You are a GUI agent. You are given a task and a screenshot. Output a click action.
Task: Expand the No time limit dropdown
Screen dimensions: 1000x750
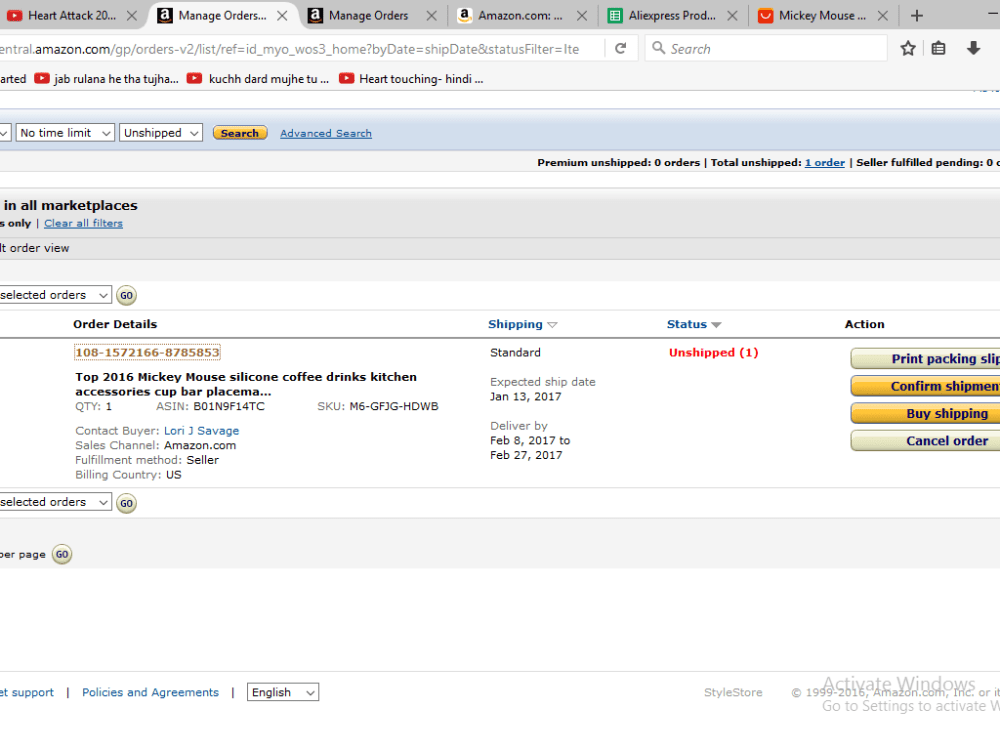(x=65, y=133)
